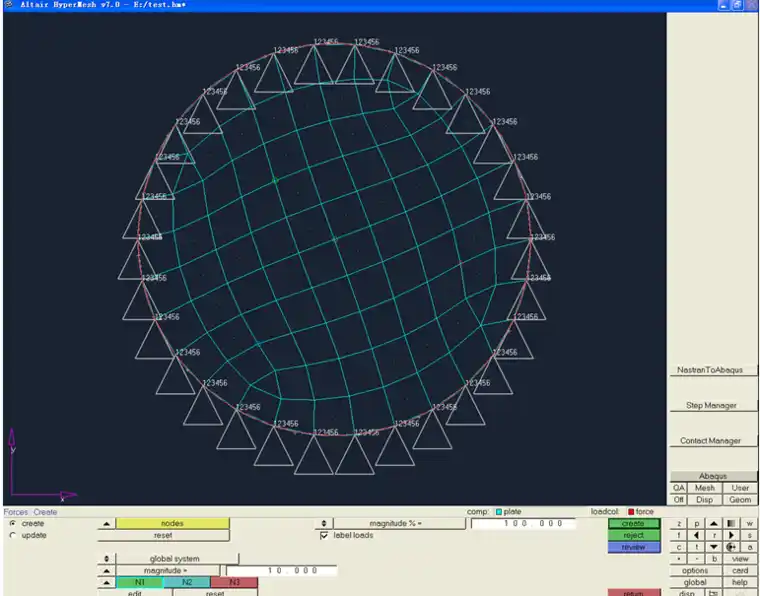The width and height of the screenshot is (760, 596).
Task: Click the sphere rotation icon in the view keypad
Action: (x=731, y=547)
